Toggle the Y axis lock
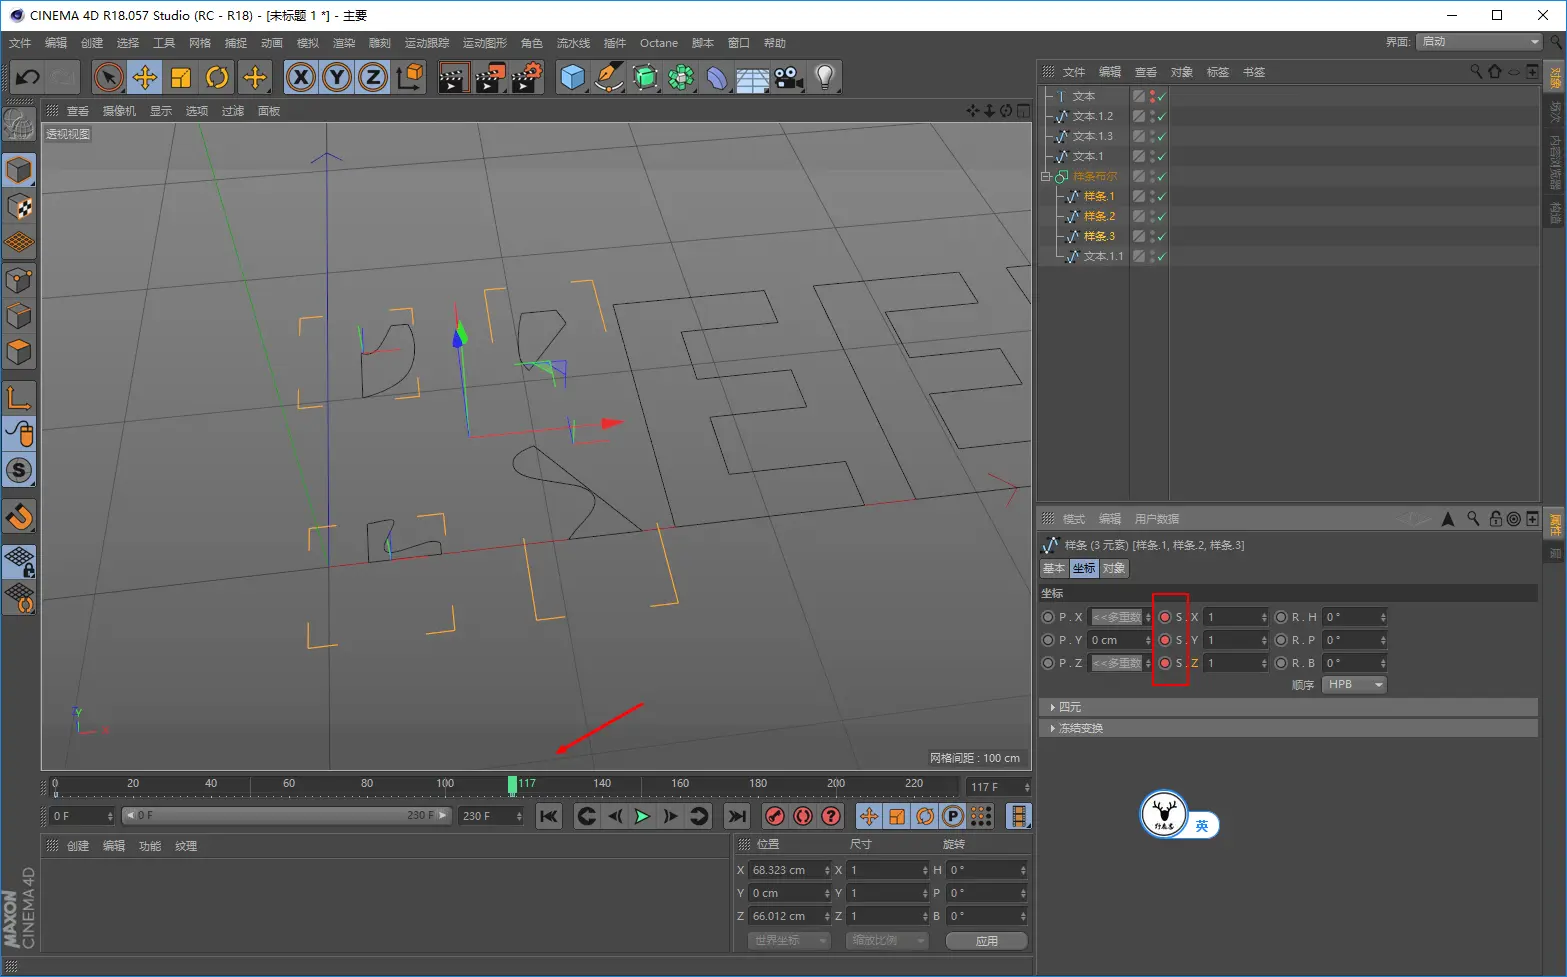Screen dimensions: 1567x977 tap(337, 77)
